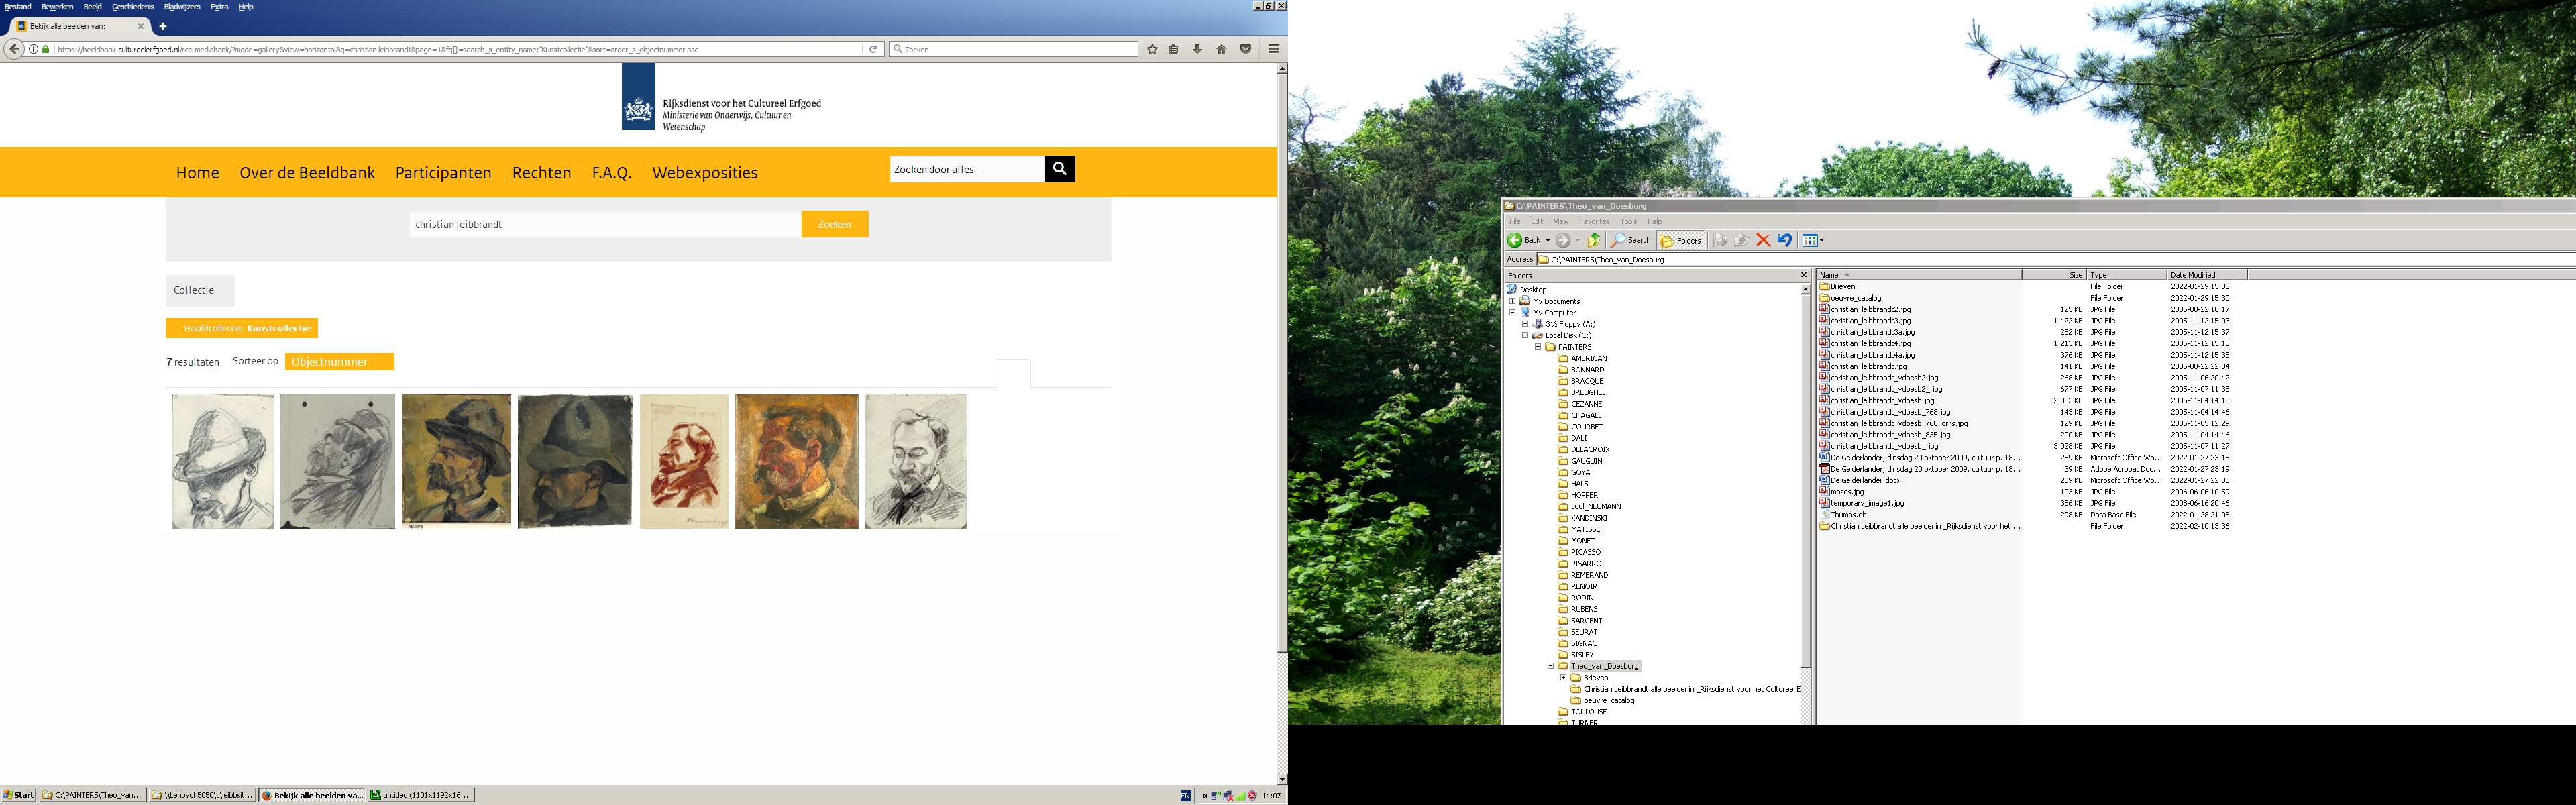This screenshot has height=805, width=2576.
Task: Click Explorer Search toolbar button
Action: pos(1631,240)
